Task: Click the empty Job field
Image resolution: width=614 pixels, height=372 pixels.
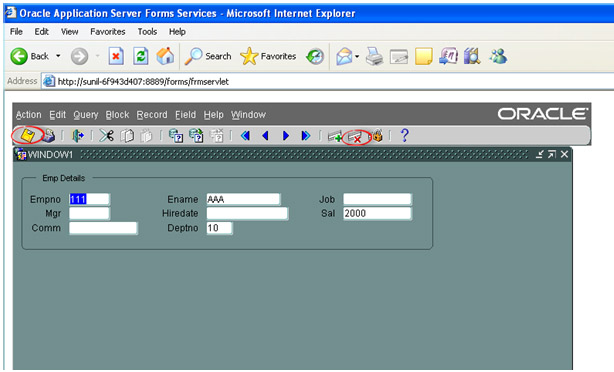Action: 377,199
